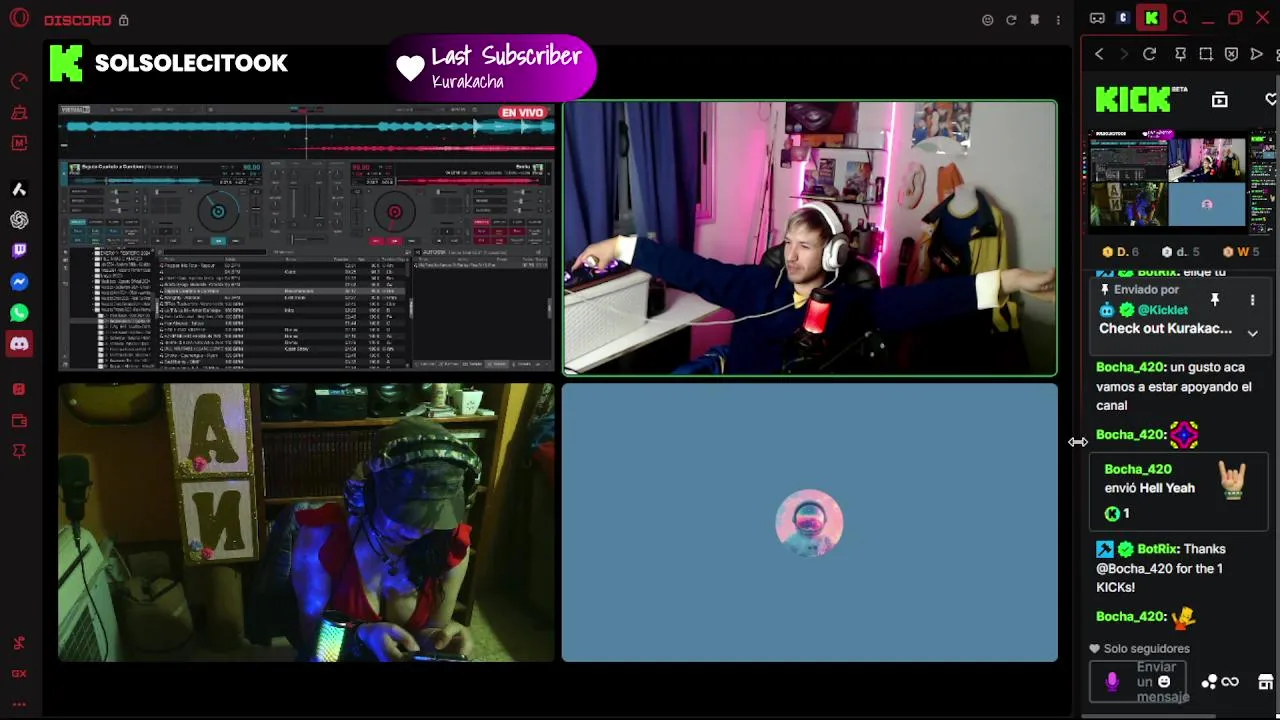Select the Discord sidebar icon

(x=19, y=344)
